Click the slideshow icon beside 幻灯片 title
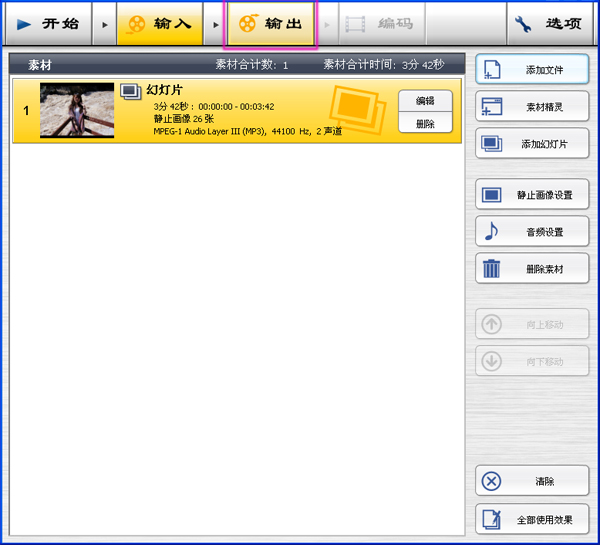 pos(130,92)
